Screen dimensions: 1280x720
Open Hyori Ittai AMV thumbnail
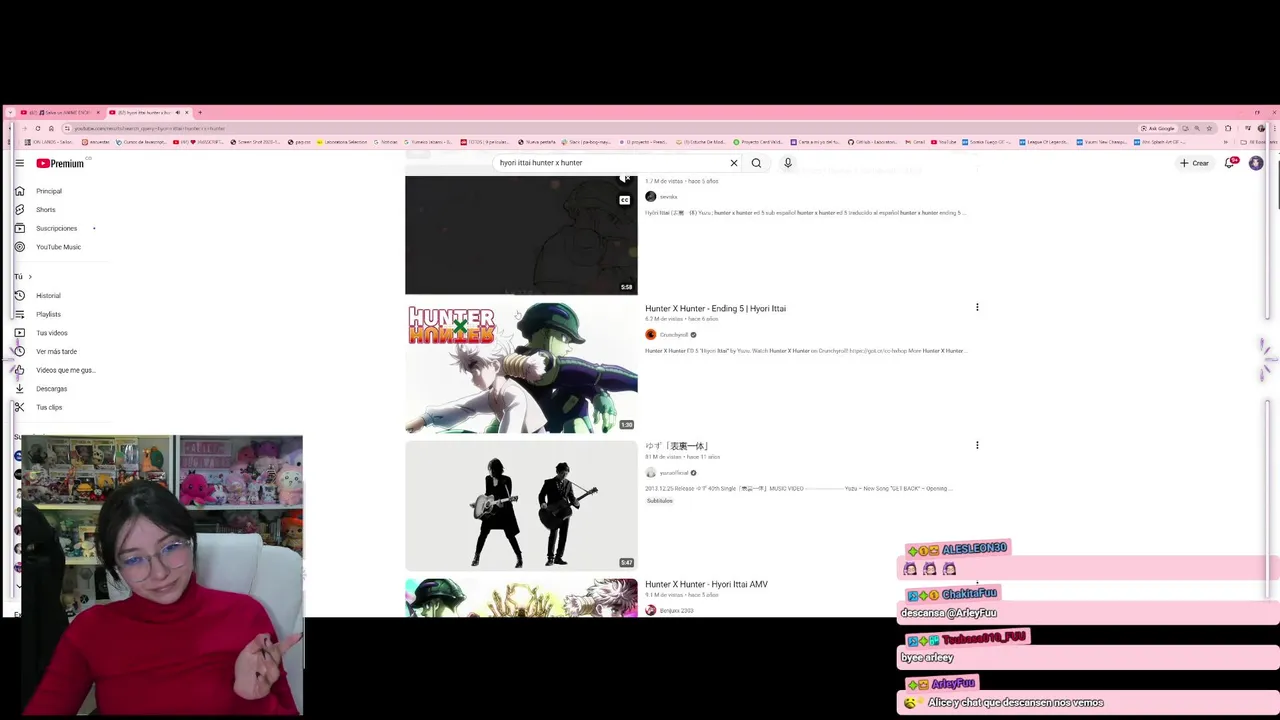(521, 598)
